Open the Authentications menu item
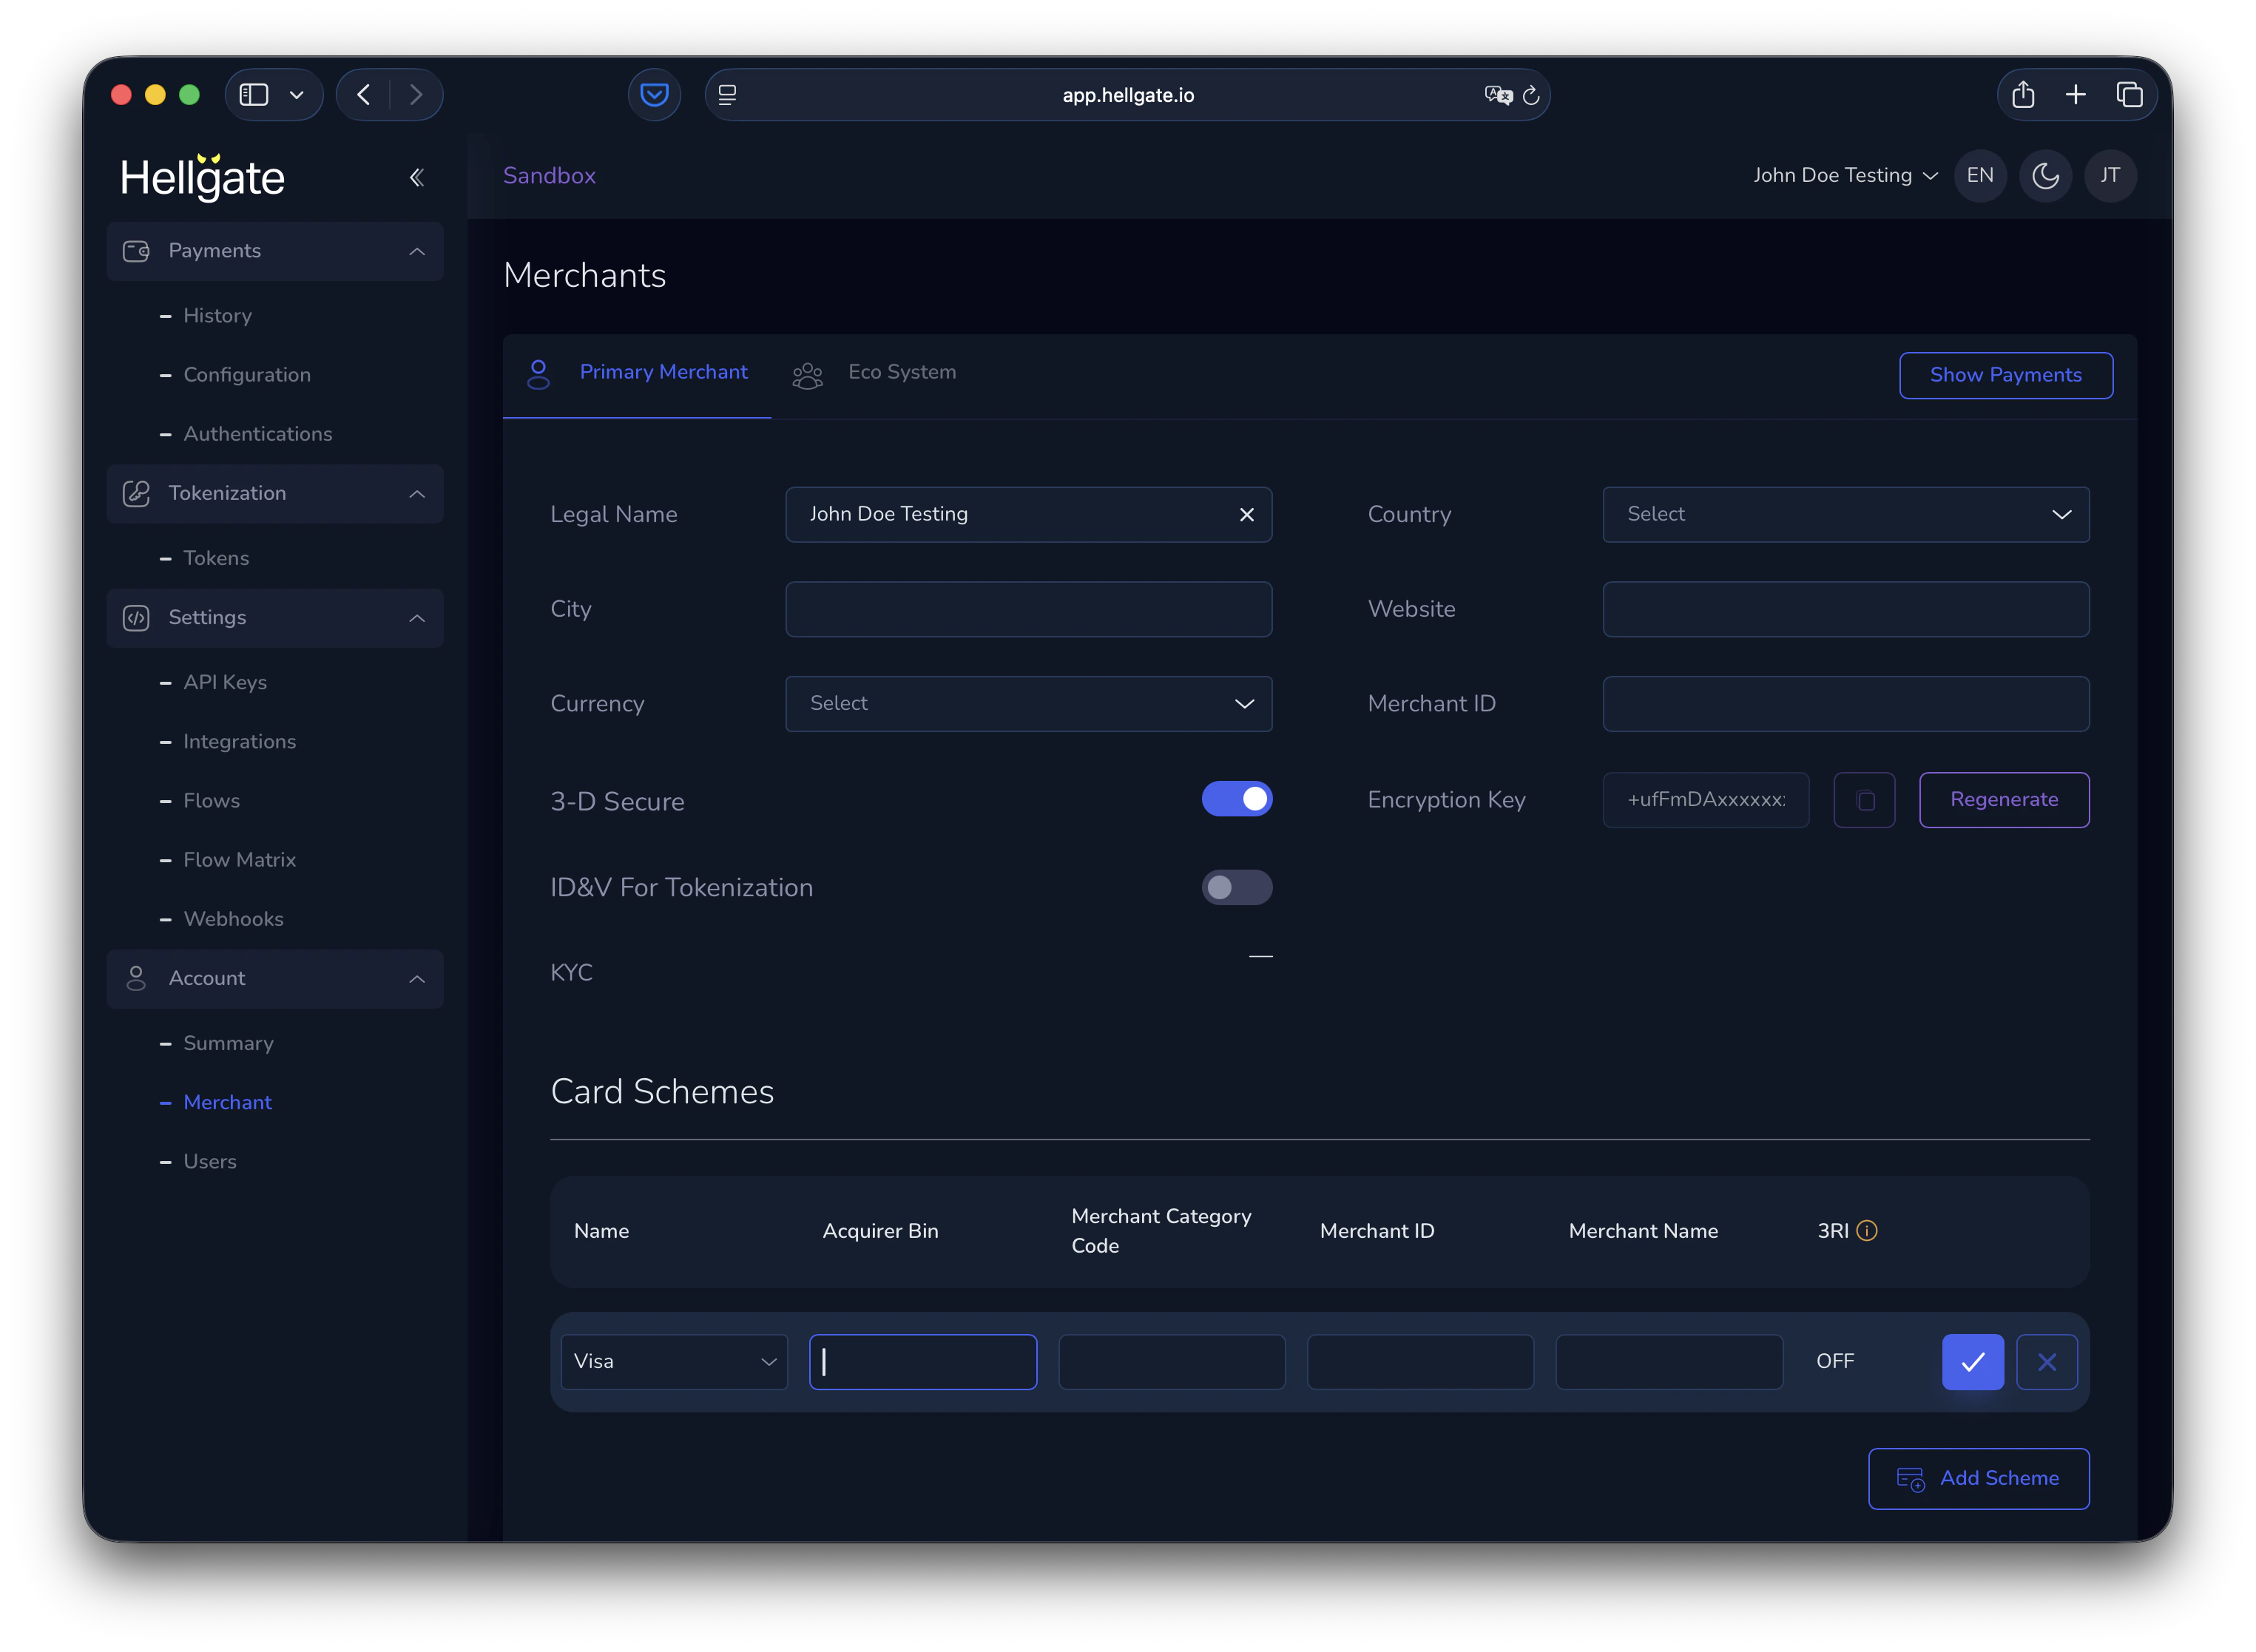 (258, 434)
